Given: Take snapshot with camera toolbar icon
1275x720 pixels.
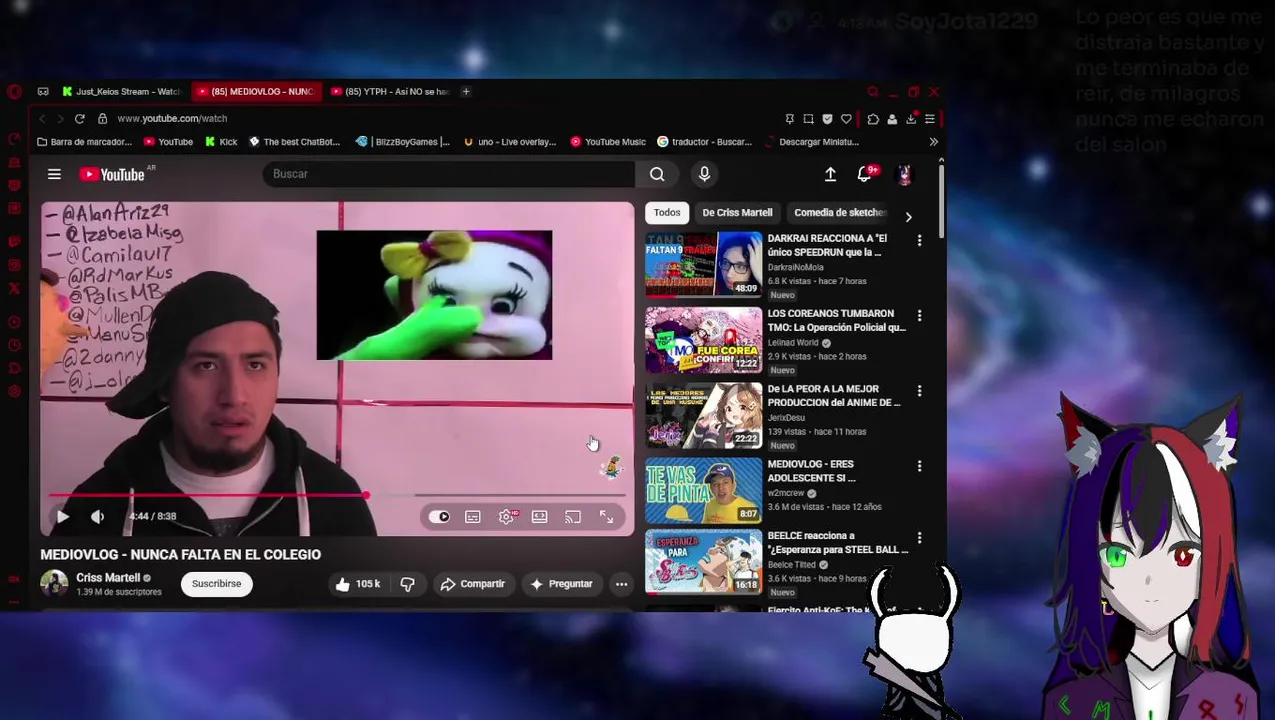Looking at the screenshot, I should (x=808, y=119).
